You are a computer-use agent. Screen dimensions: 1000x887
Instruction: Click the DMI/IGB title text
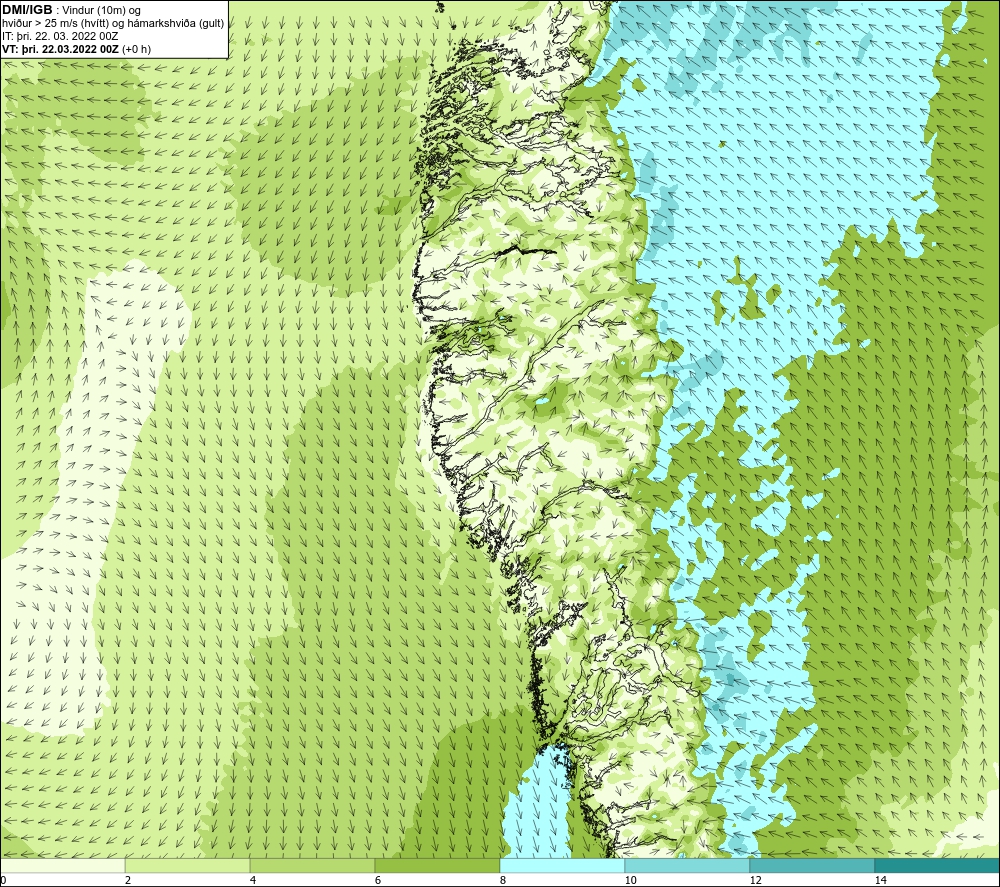pos(27,10)
